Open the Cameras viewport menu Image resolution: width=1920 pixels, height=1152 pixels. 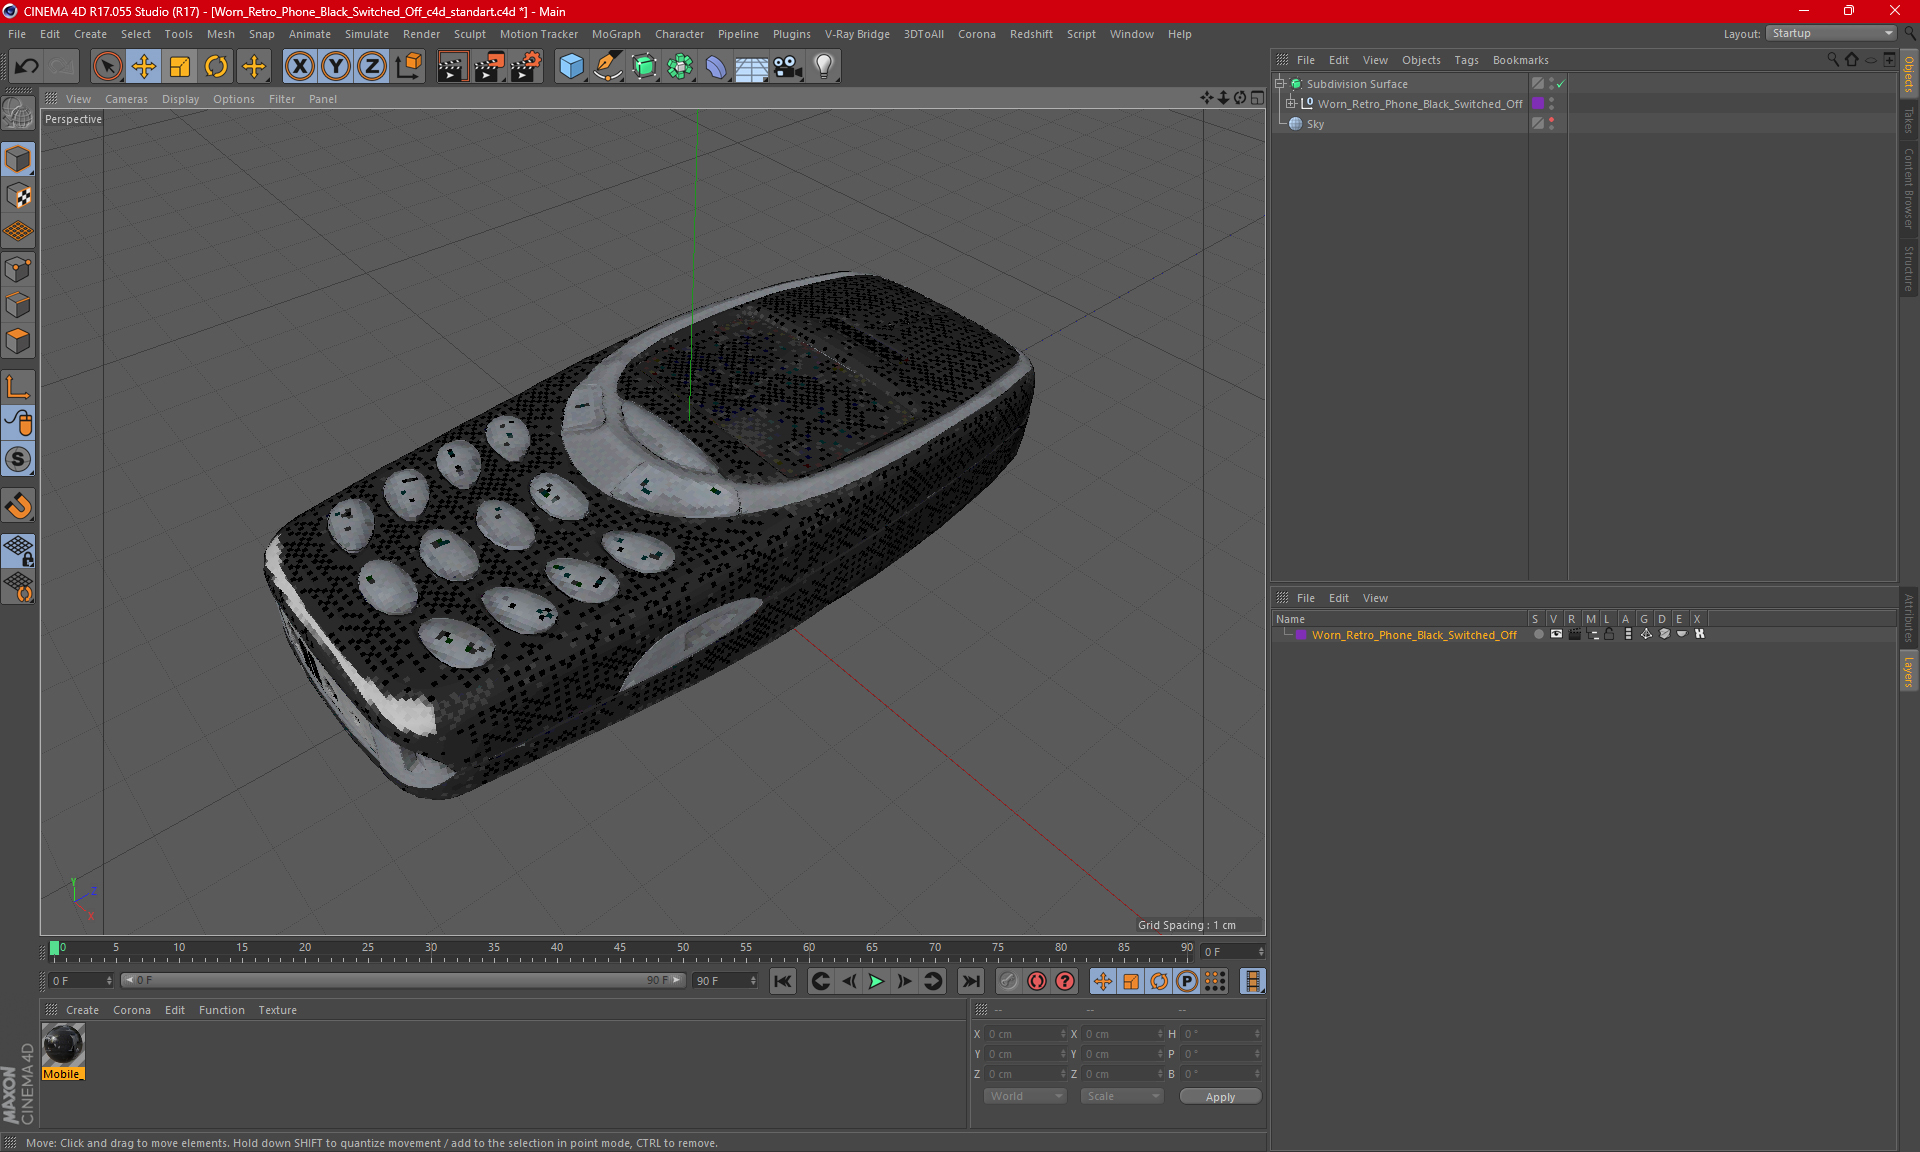(126, 99)
